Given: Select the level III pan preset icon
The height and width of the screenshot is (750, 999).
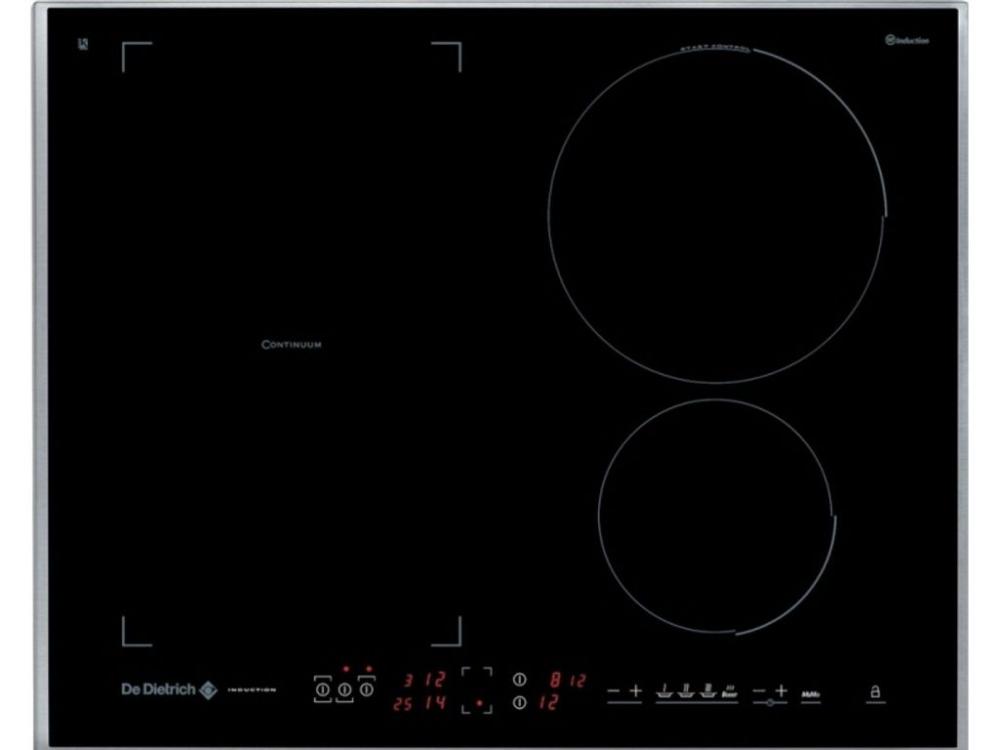Looking at the screenshot, I should pos(708,691).
